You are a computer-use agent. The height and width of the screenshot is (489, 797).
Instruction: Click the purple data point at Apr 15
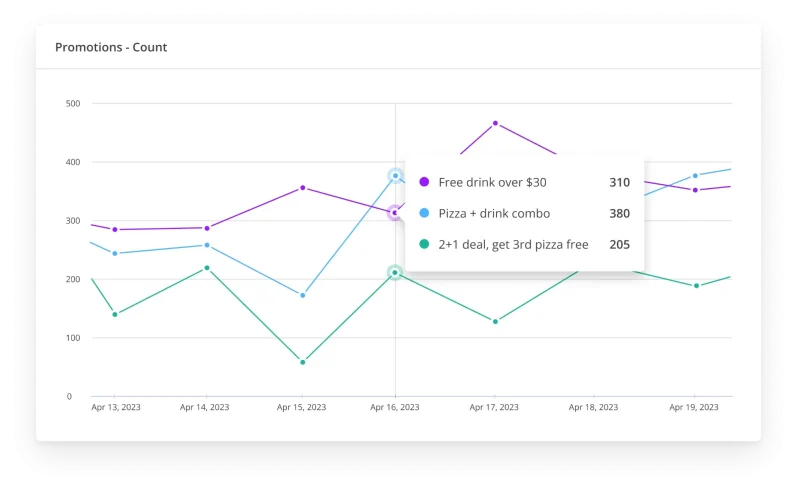coord(302,188)
